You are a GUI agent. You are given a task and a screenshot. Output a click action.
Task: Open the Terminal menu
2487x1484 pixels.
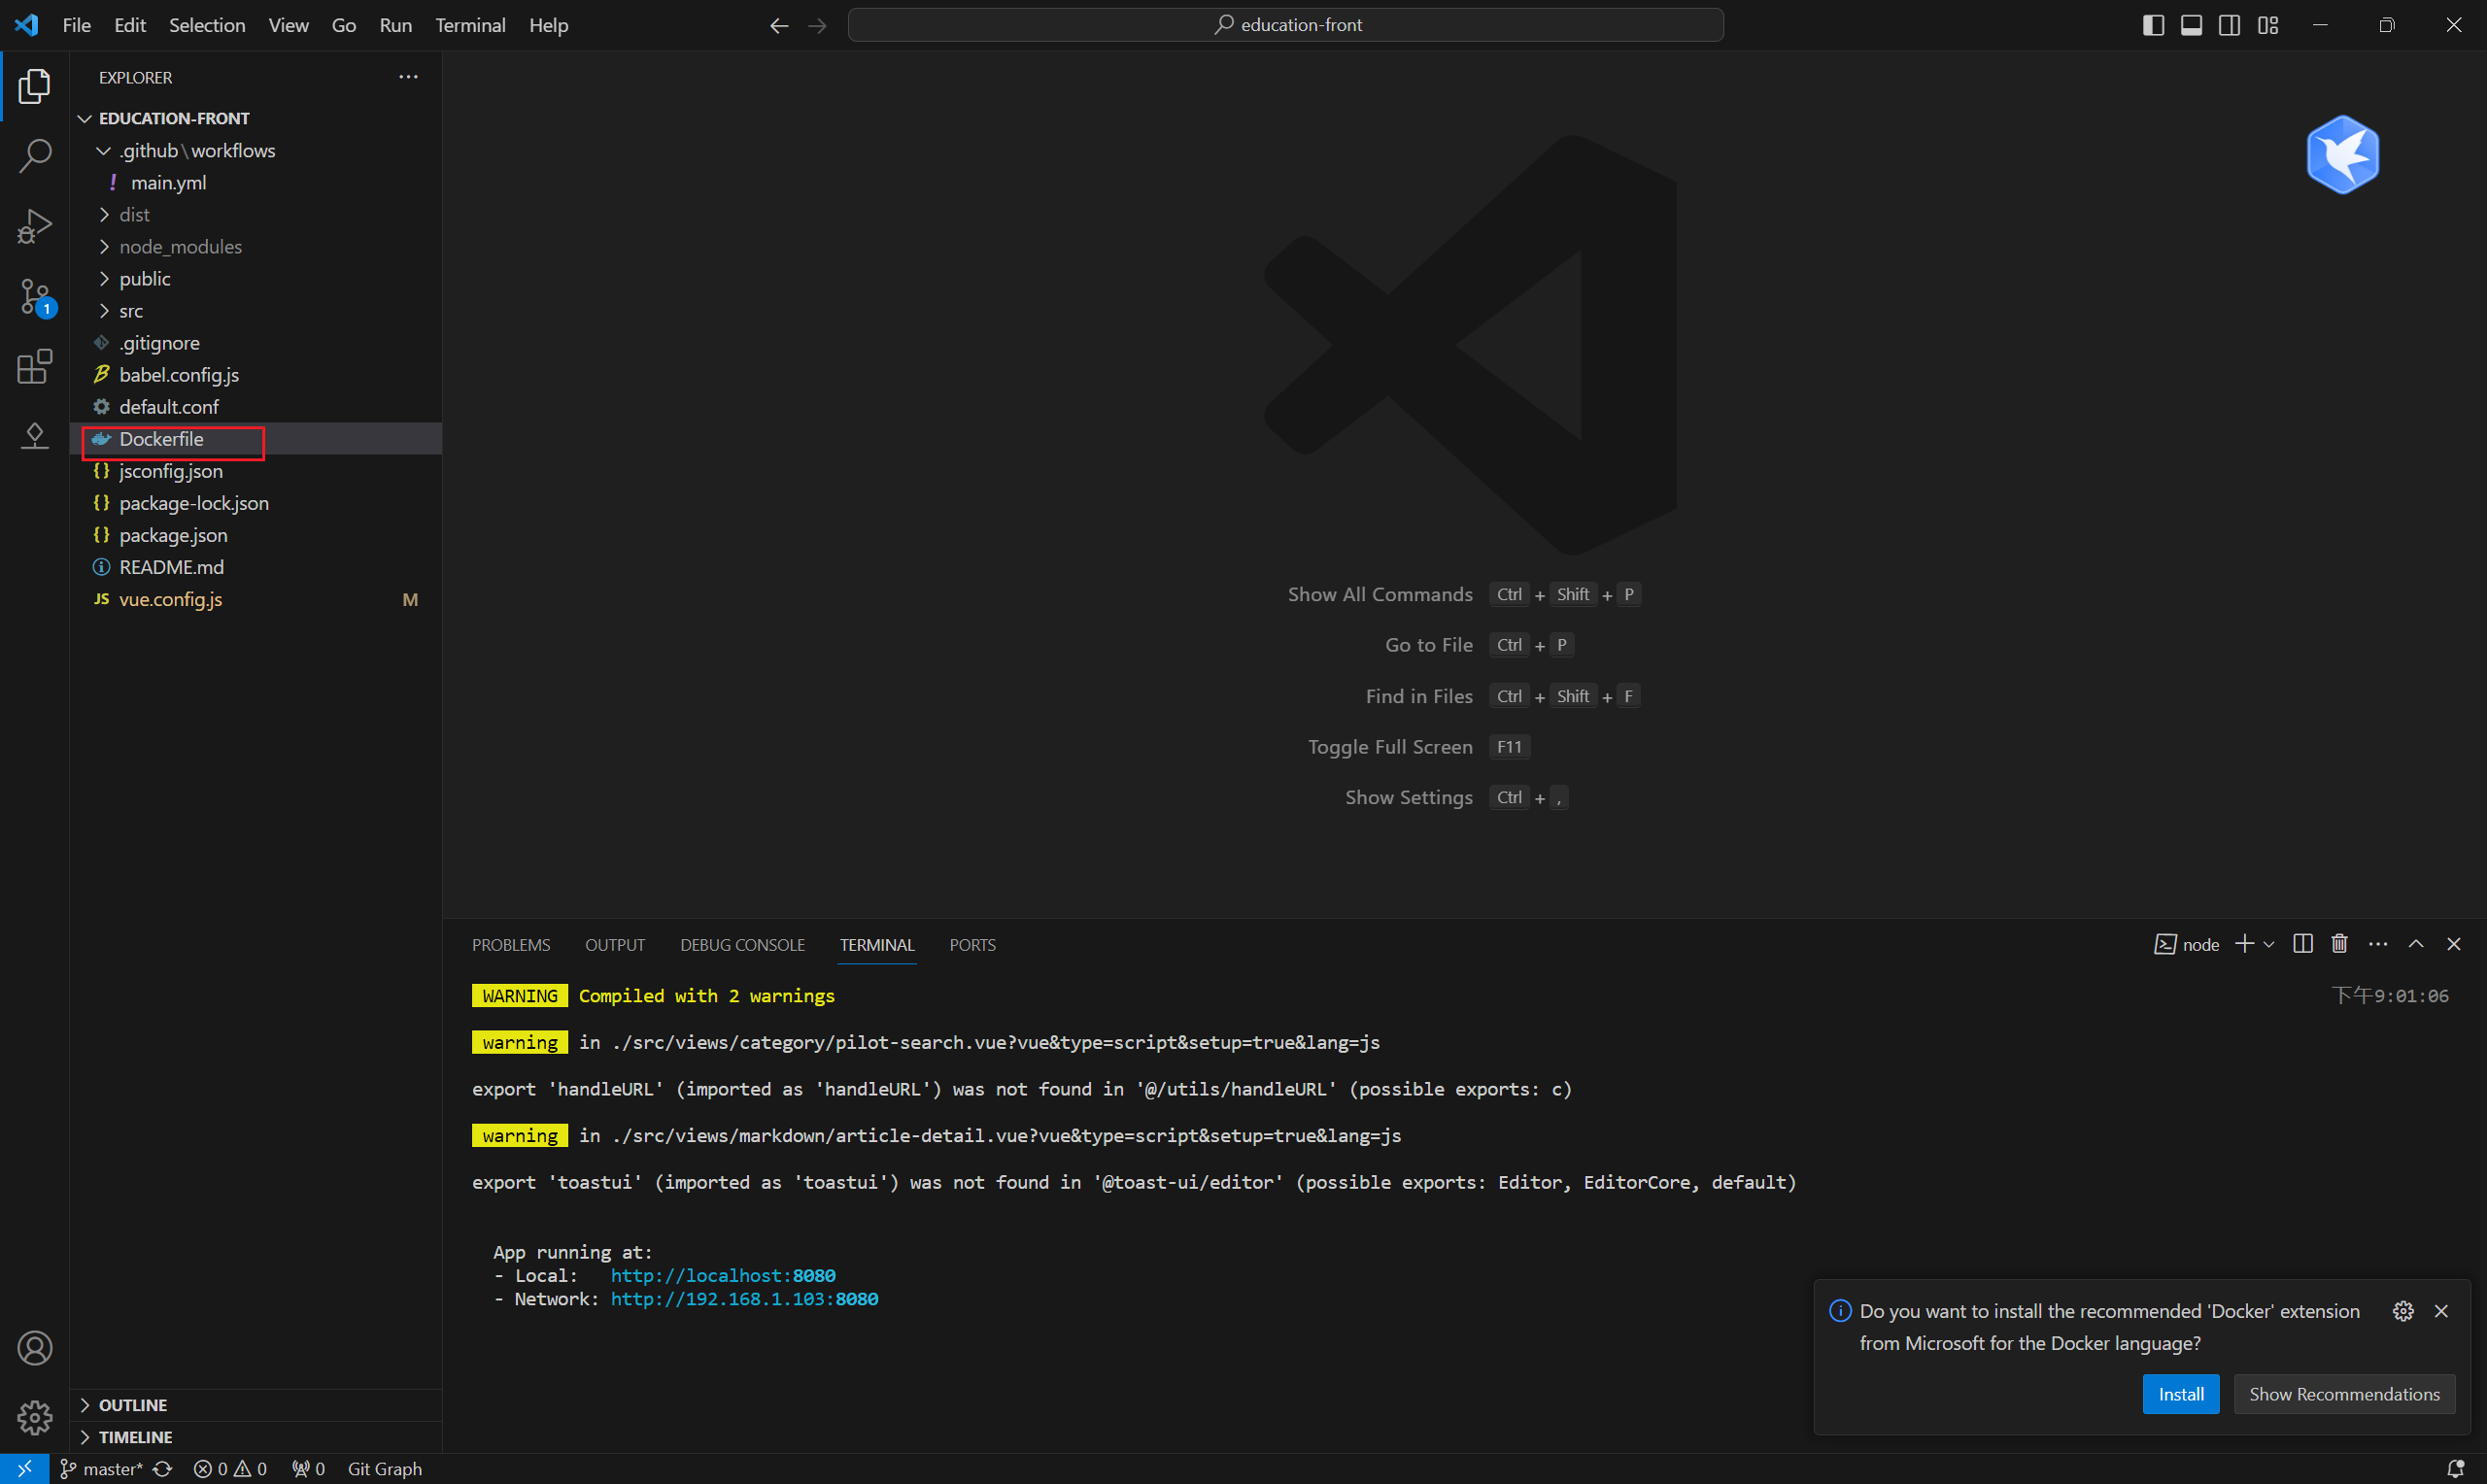point(469,25)
